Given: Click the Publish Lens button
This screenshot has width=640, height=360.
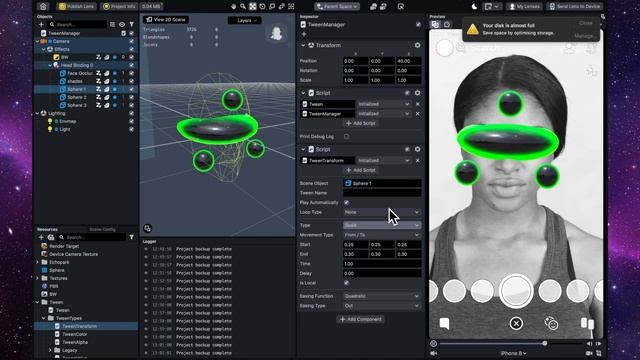Looking at the screenshot, I should click(76, 6).
